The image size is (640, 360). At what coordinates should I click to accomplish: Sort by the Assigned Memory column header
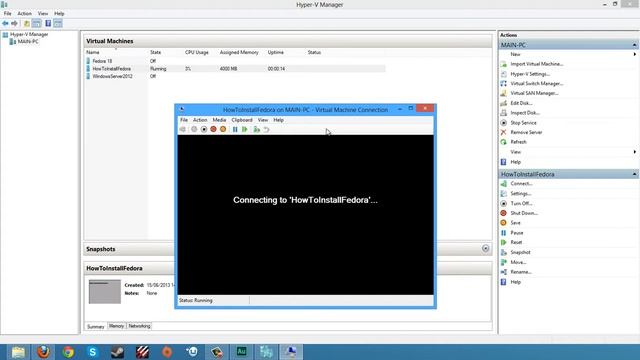click(239, 52)
